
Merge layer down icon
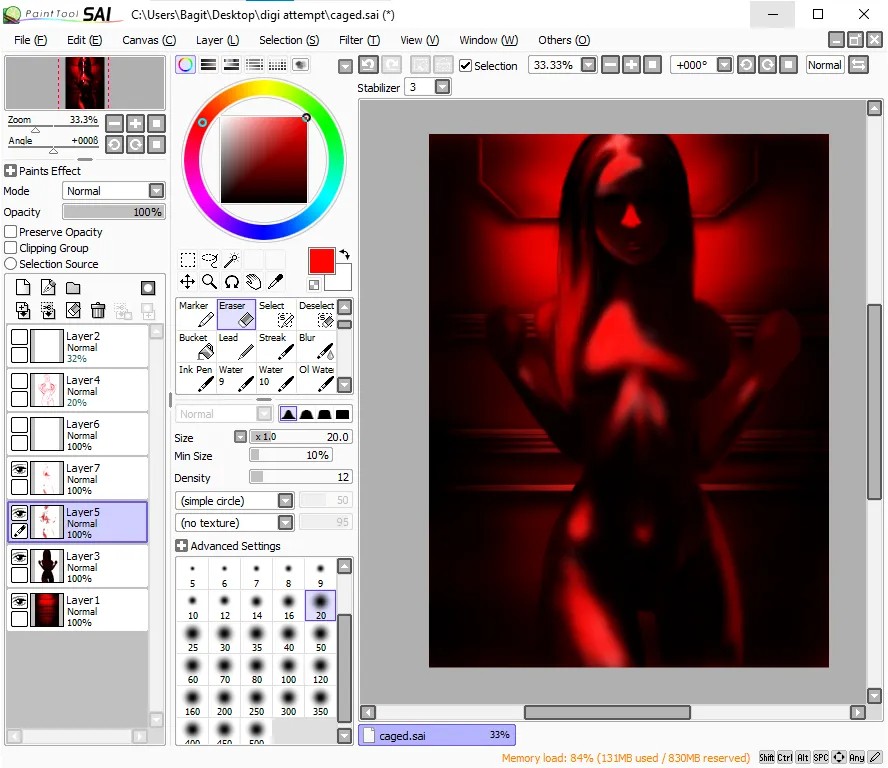coord(23,310)
